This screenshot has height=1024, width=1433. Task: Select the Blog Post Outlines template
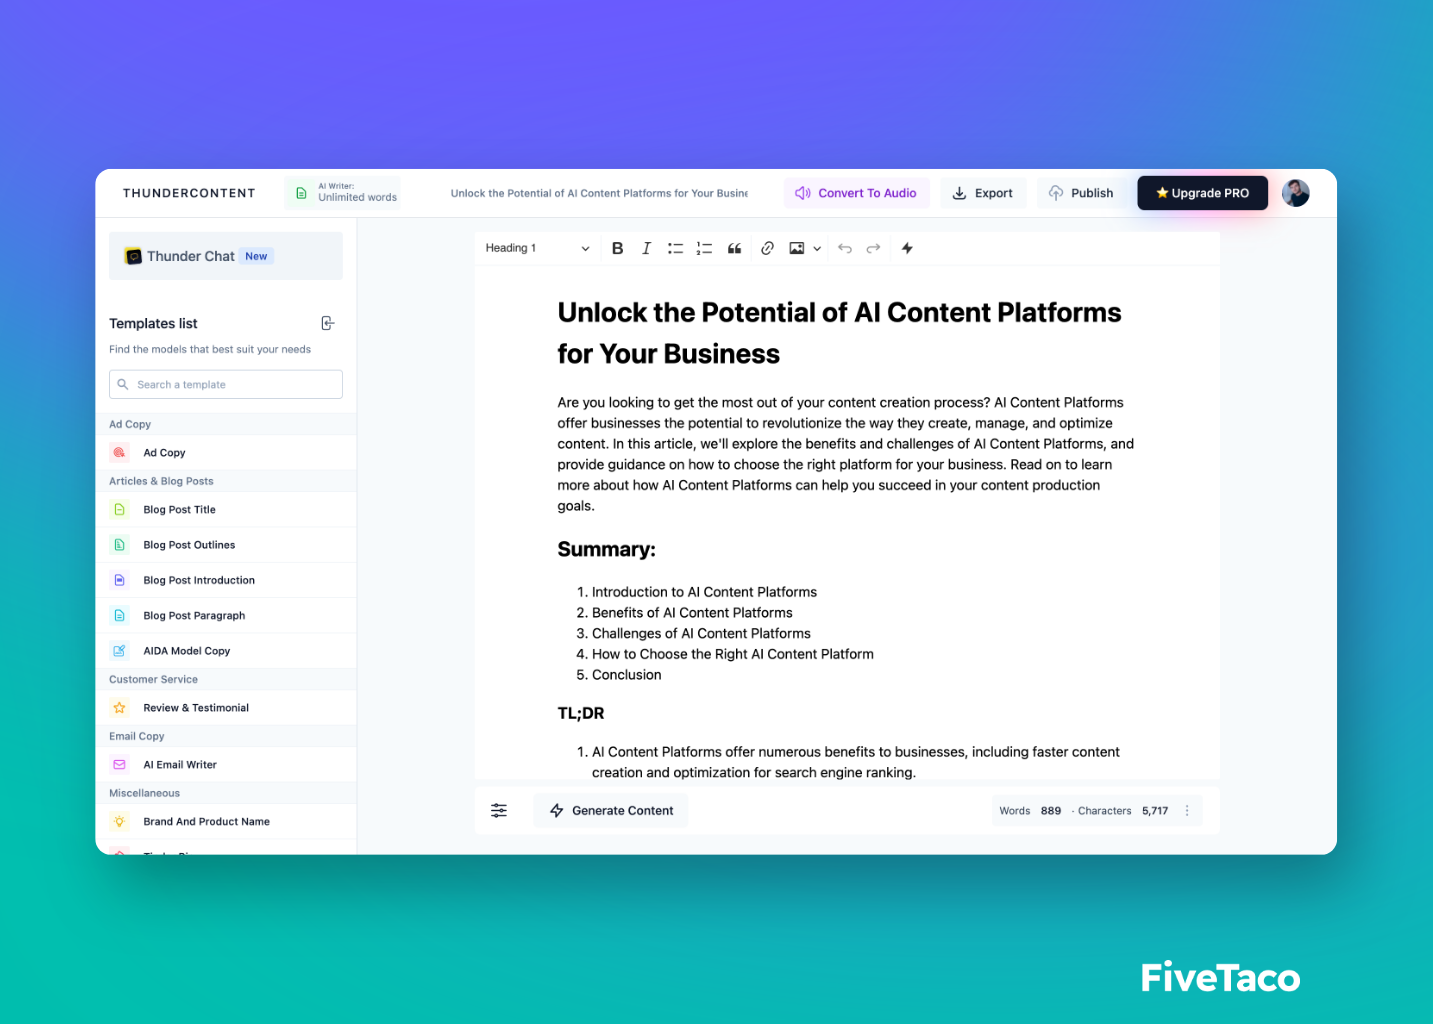tap(226, 545)
